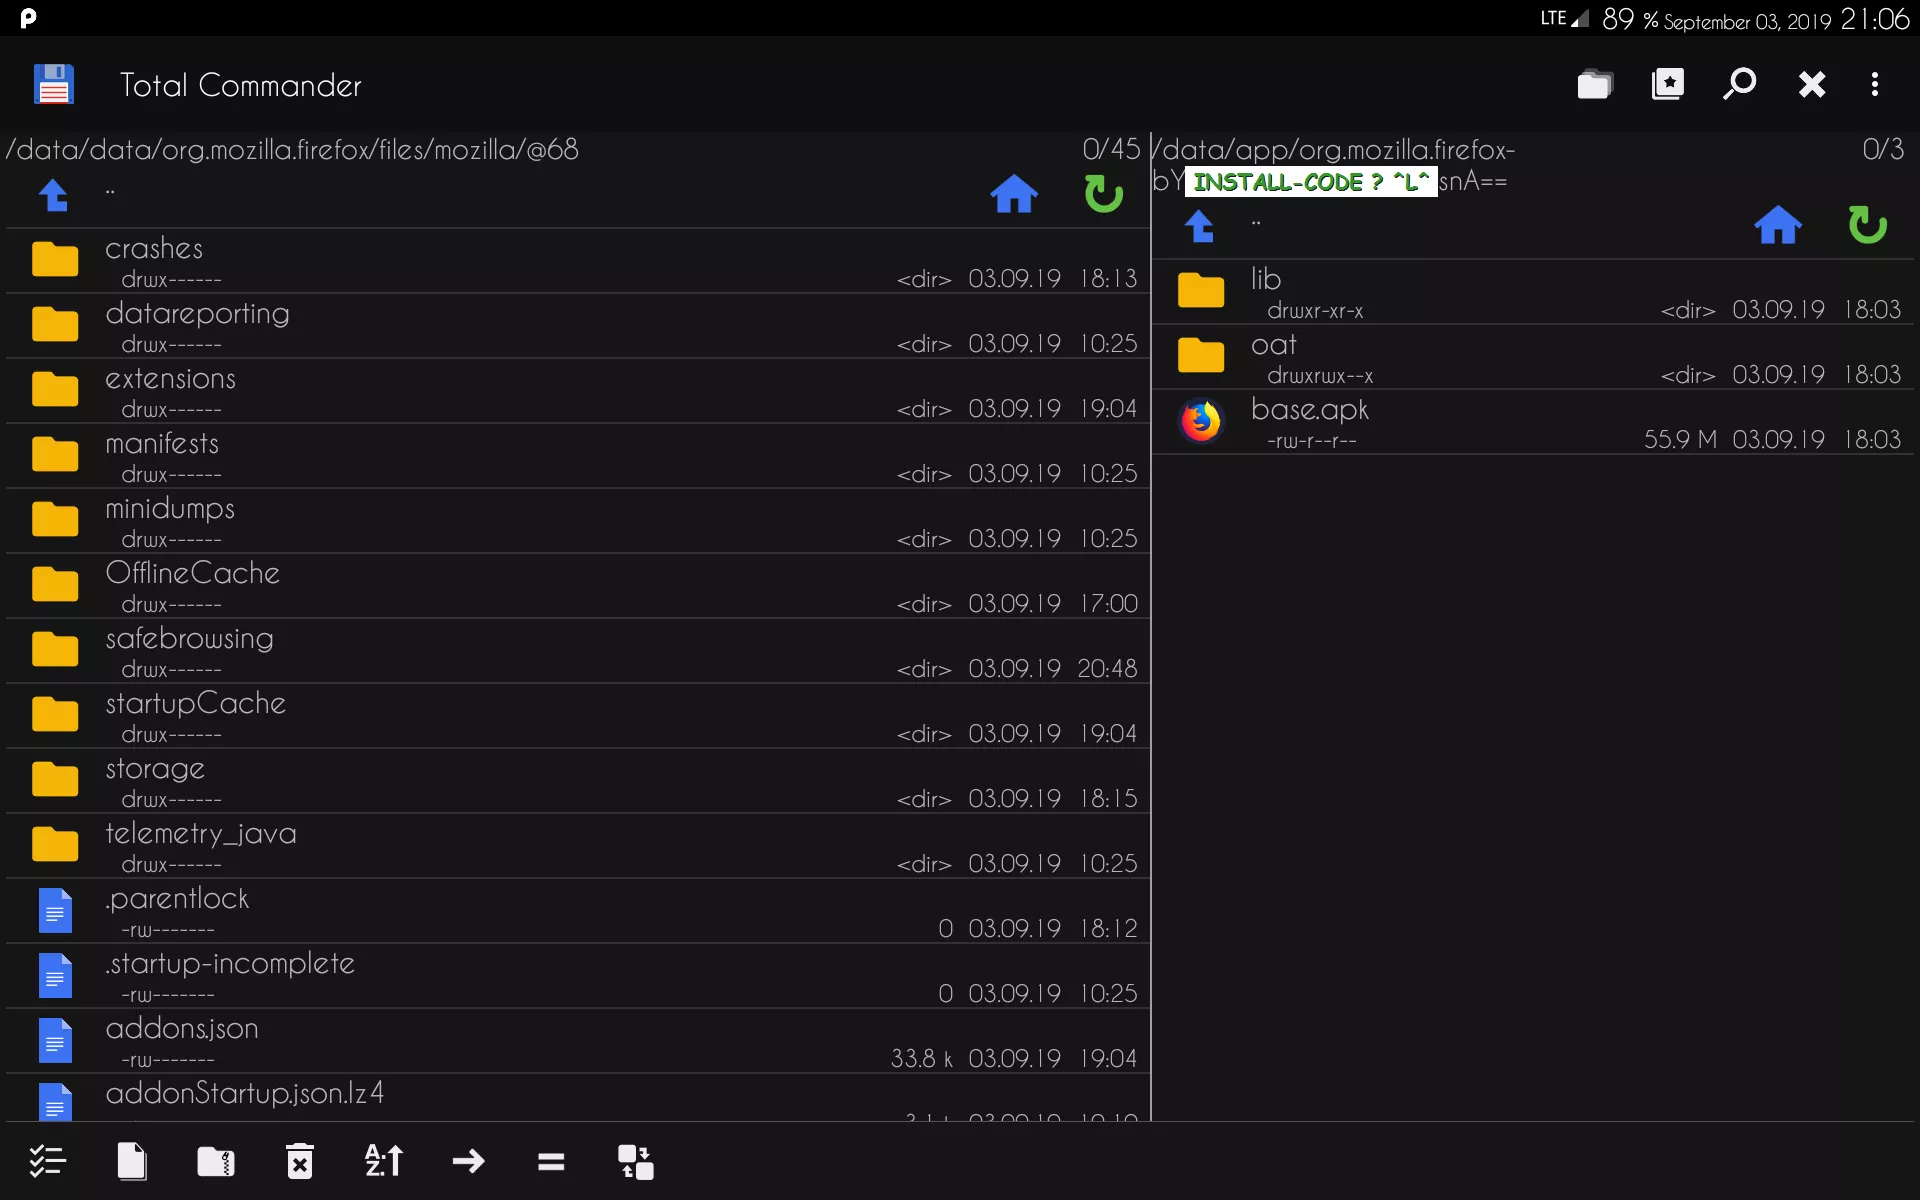Viewport: 1920px width, 1200px height.
Task: Tap the equals icon to match panels
Action: (551, 1161)
